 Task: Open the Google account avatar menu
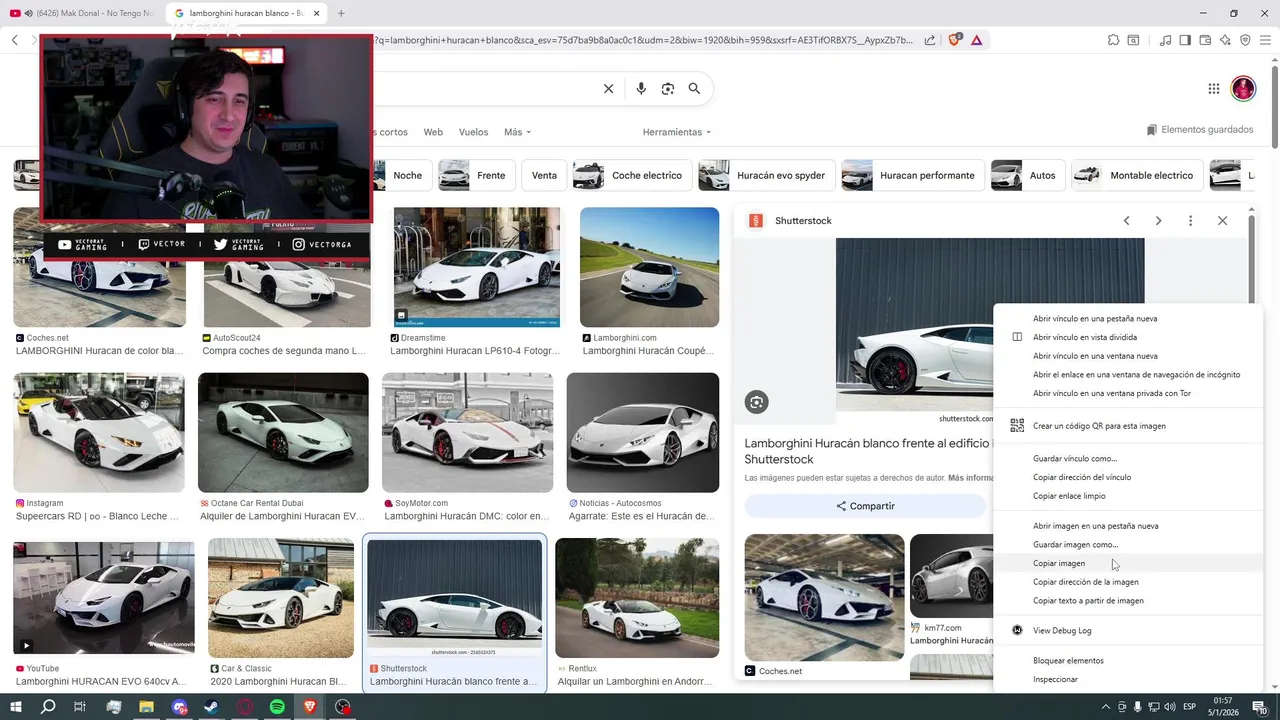(1243, 89)
